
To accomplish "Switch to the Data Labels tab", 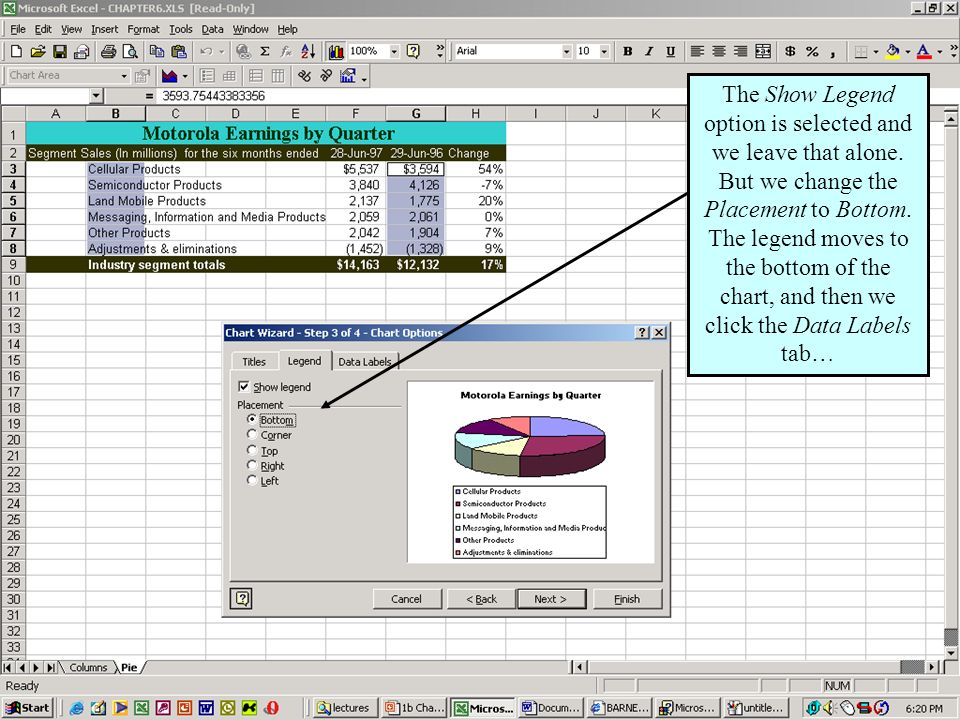I will pyautogui.click(x=365, y=362).
